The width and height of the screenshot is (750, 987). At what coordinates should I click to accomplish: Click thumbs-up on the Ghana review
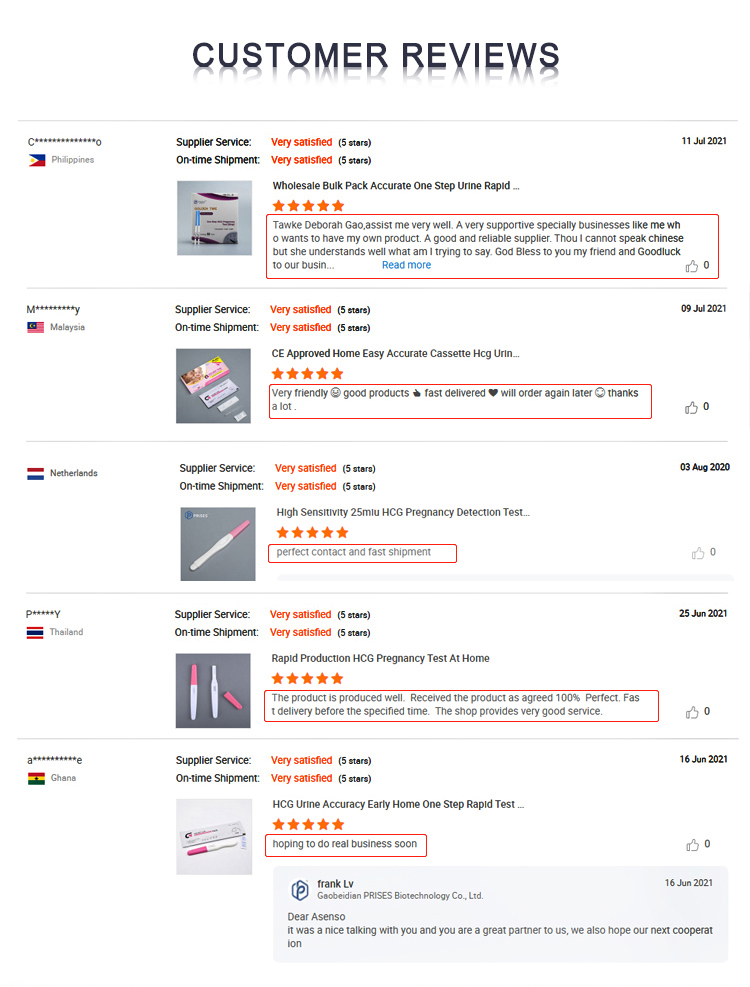(692, 845)
